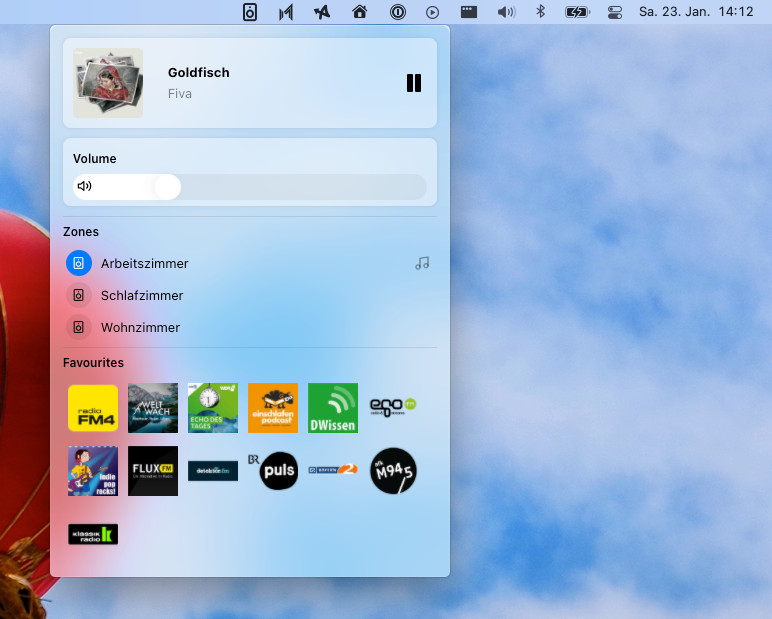772x619 pixels.
Task: Play the DWissen favourite
Action: (333, 408)
